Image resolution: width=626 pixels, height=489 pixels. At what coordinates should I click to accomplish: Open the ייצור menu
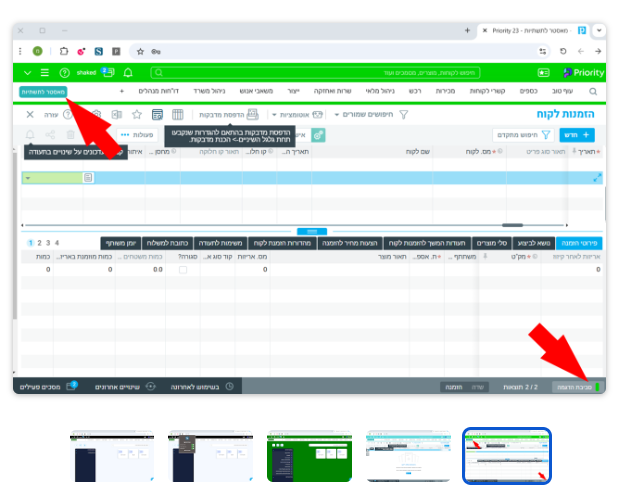point(293,91)
